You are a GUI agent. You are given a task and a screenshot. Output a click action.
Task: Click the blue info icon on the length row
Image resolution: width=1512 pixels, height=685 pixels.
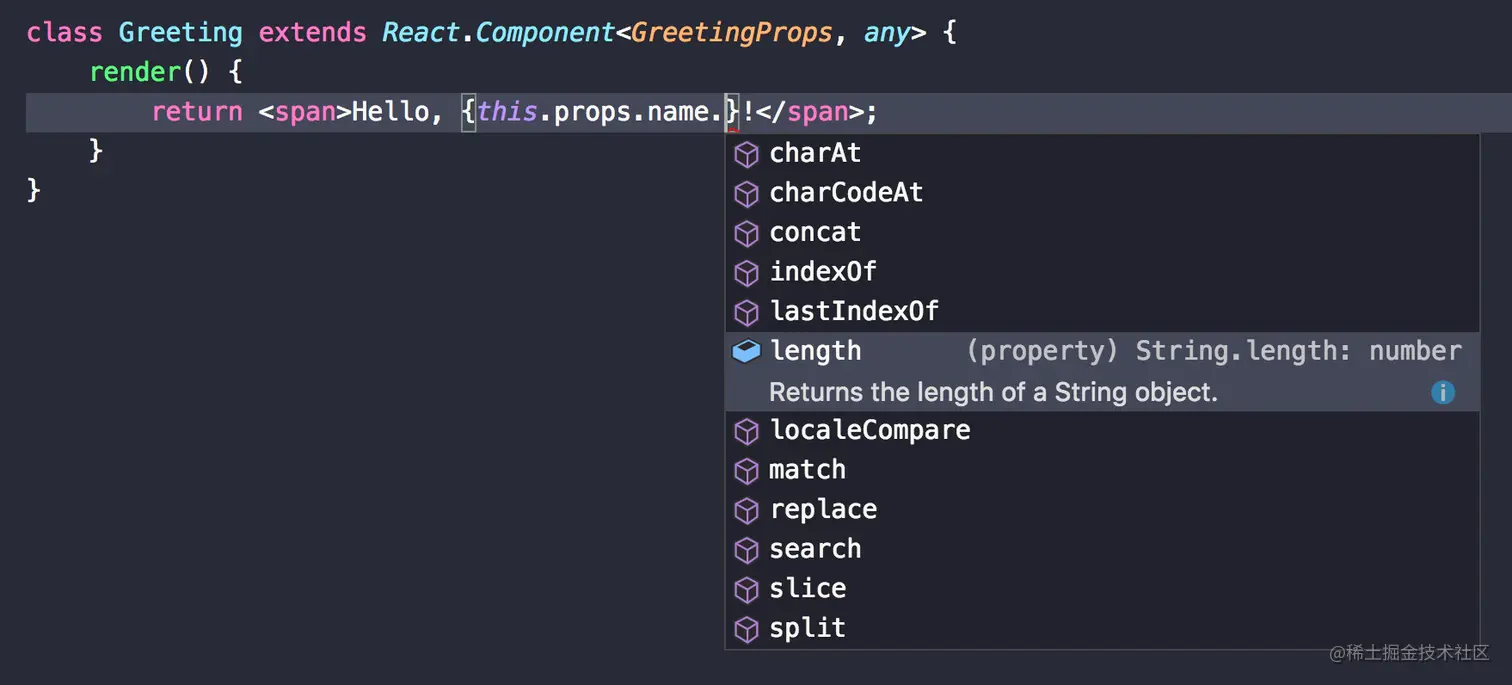[x=1443, y=392]
